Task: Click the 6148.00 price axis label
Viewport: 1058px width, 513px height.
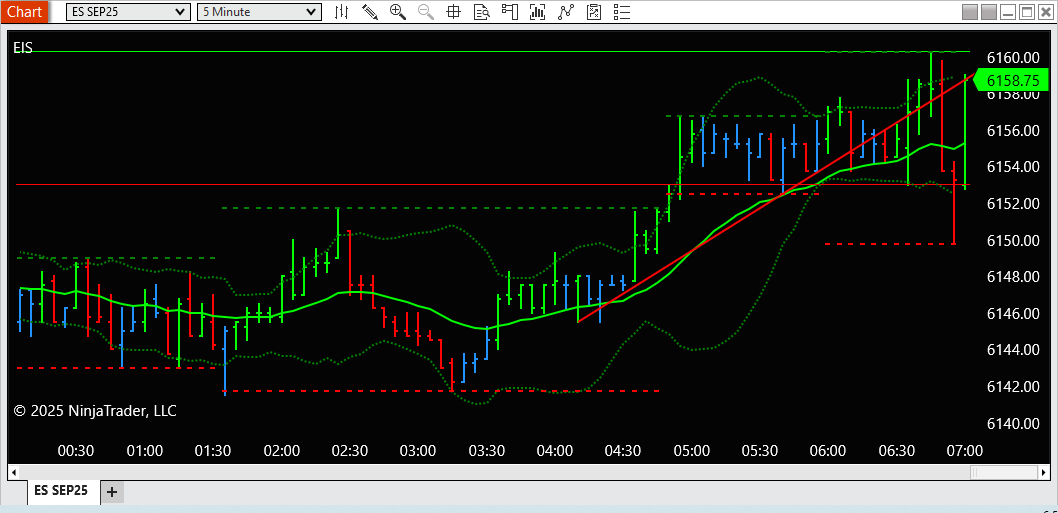Action: 1013,277
